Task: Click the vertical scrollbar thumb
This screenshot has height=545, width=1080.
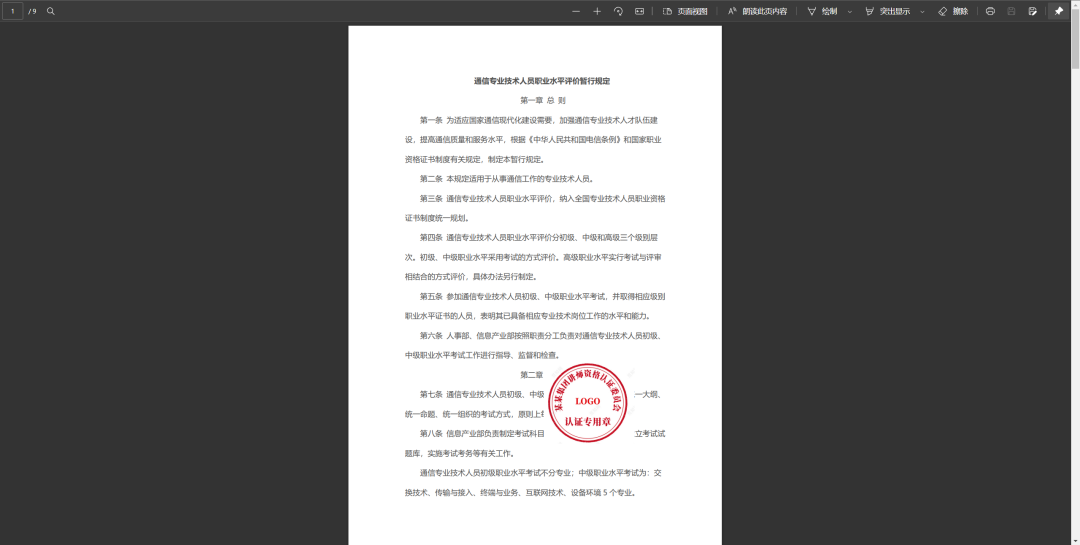Action: click(1075, 38)
